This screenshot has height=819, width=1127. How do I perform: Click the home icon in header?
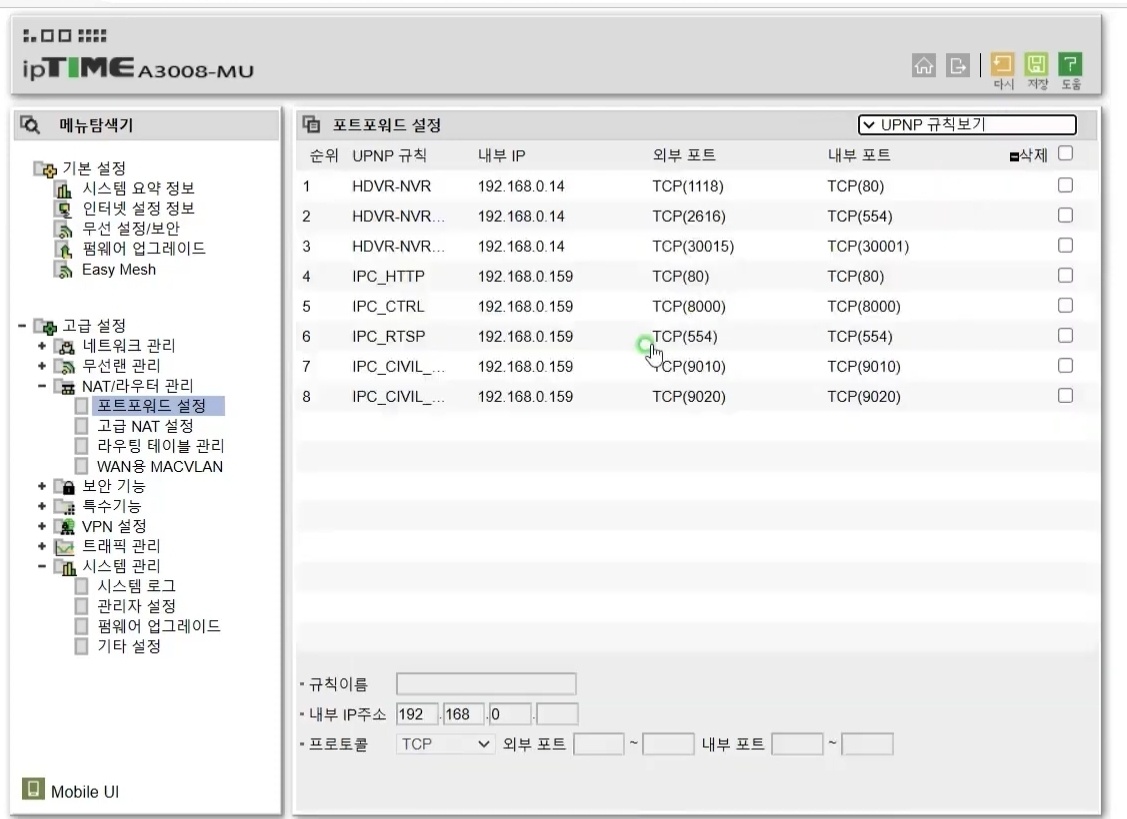924,65
